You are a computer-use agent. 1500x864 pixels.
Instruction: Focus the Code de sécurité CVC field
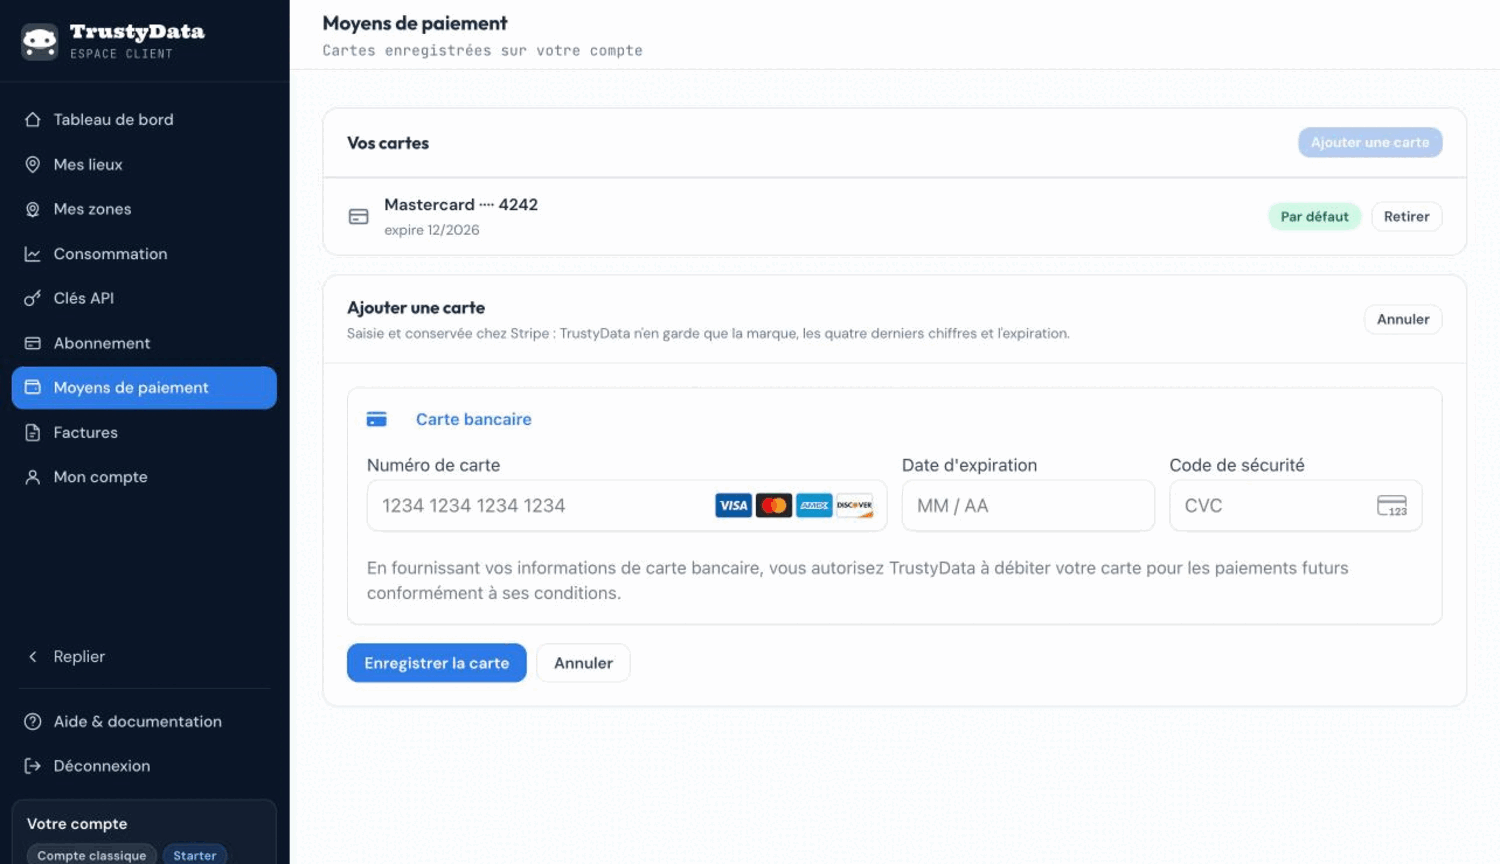(1295, 506)
